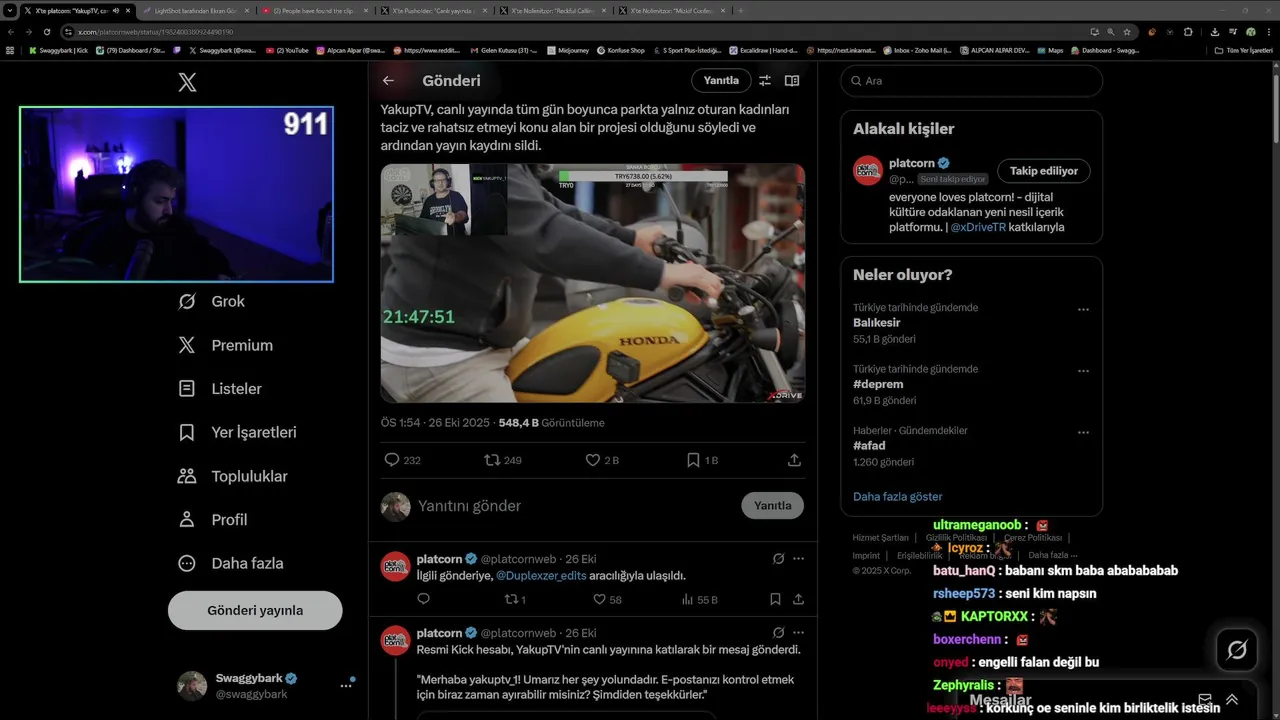The height and width of the screenshot is (720, 1280).
Task: Go back with the Gönderi arrow
Action: tap(388, 81)
